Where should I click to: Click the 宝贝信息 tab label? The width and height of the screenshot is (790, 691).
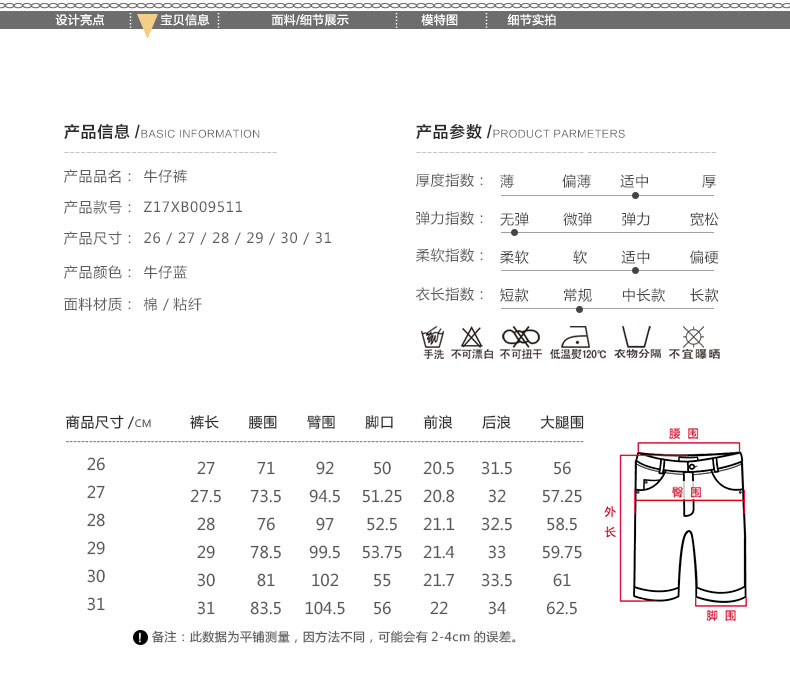(185, 20)
